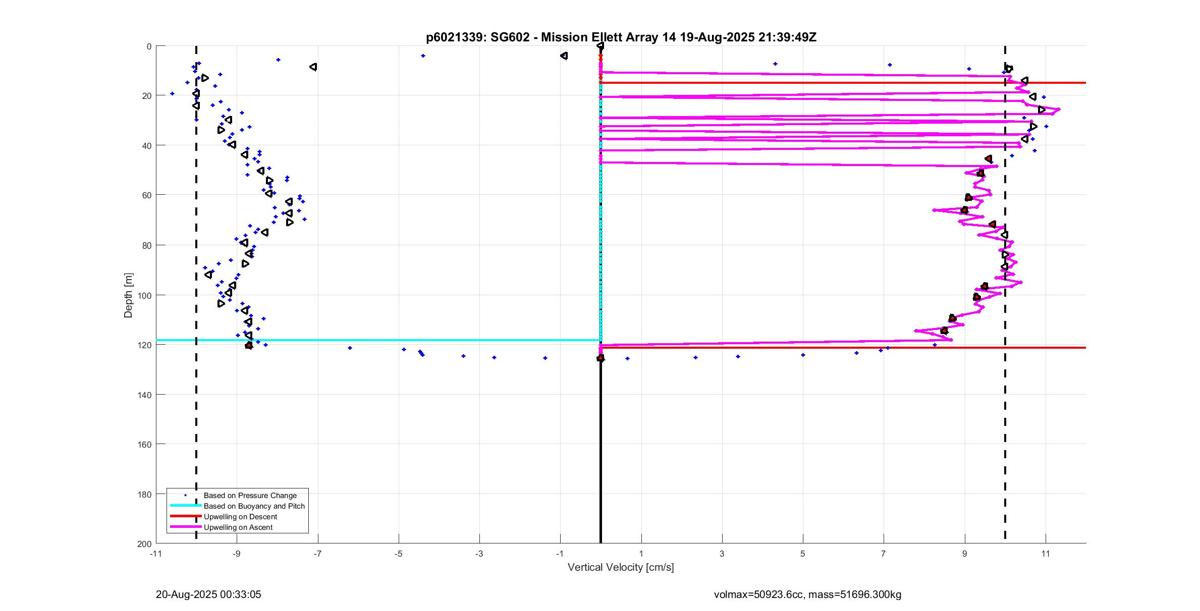Click the volmax and mass text below plot

point(807,594)
